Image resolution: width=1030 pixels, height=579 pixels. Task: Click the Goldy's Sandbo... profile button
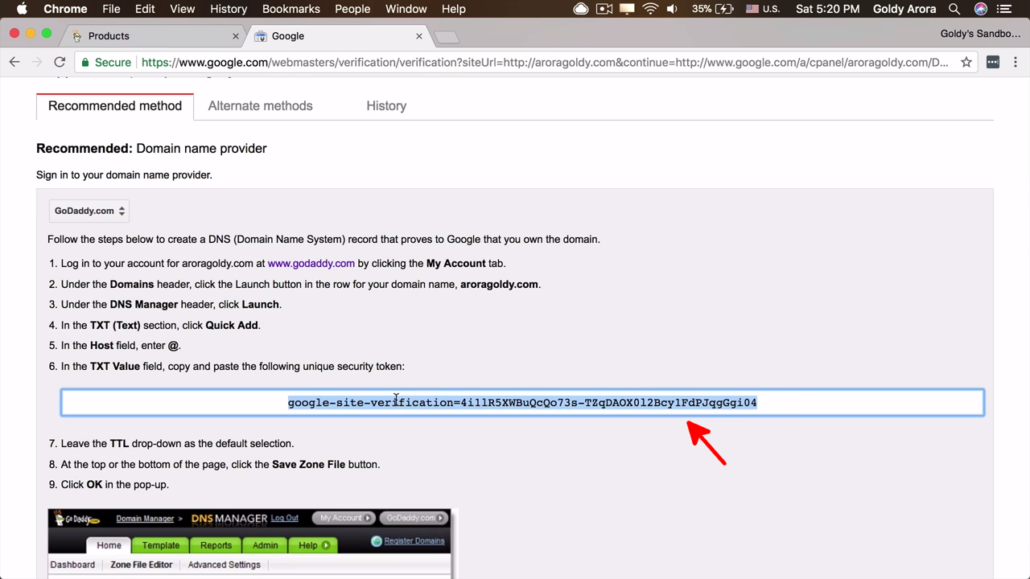(980, 34)
